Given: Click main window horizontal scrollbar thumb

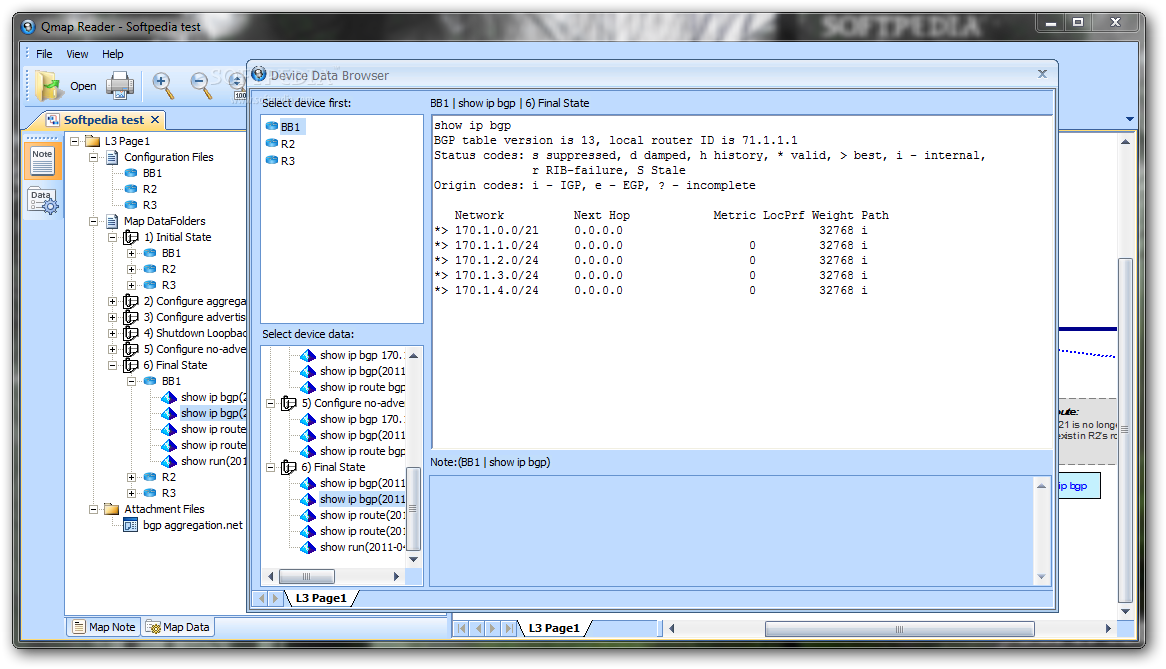Looking at the screenshot, I should 899,629.
